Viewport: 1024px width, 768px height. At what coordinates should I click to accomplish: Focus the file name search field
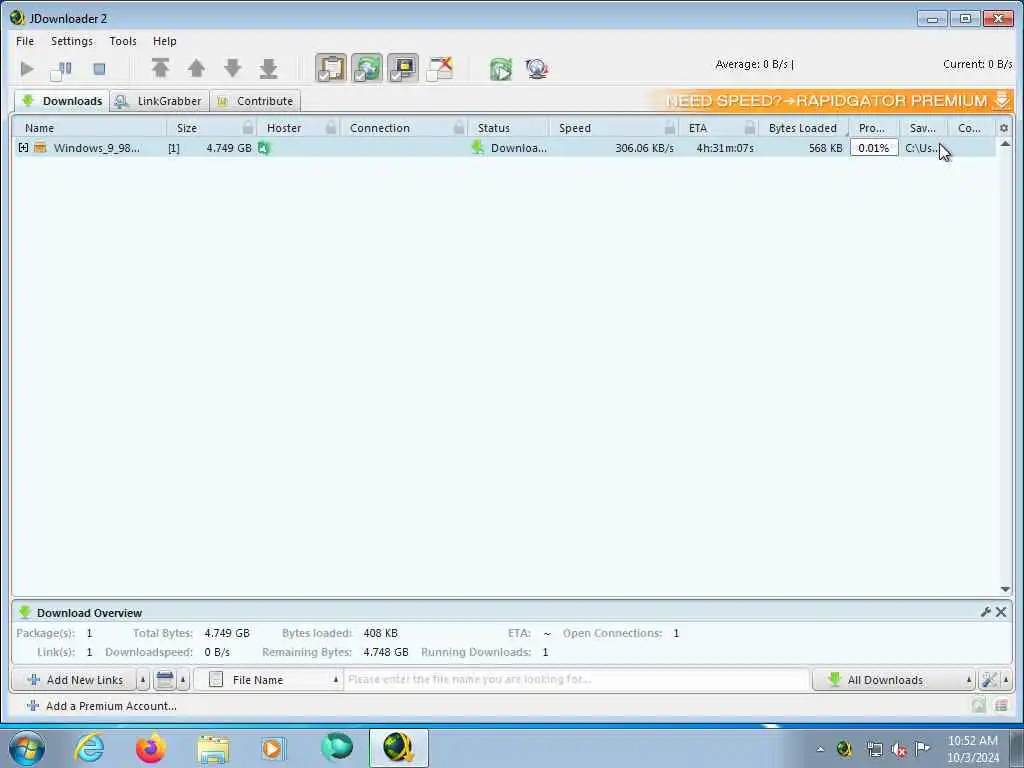point(576,680)
